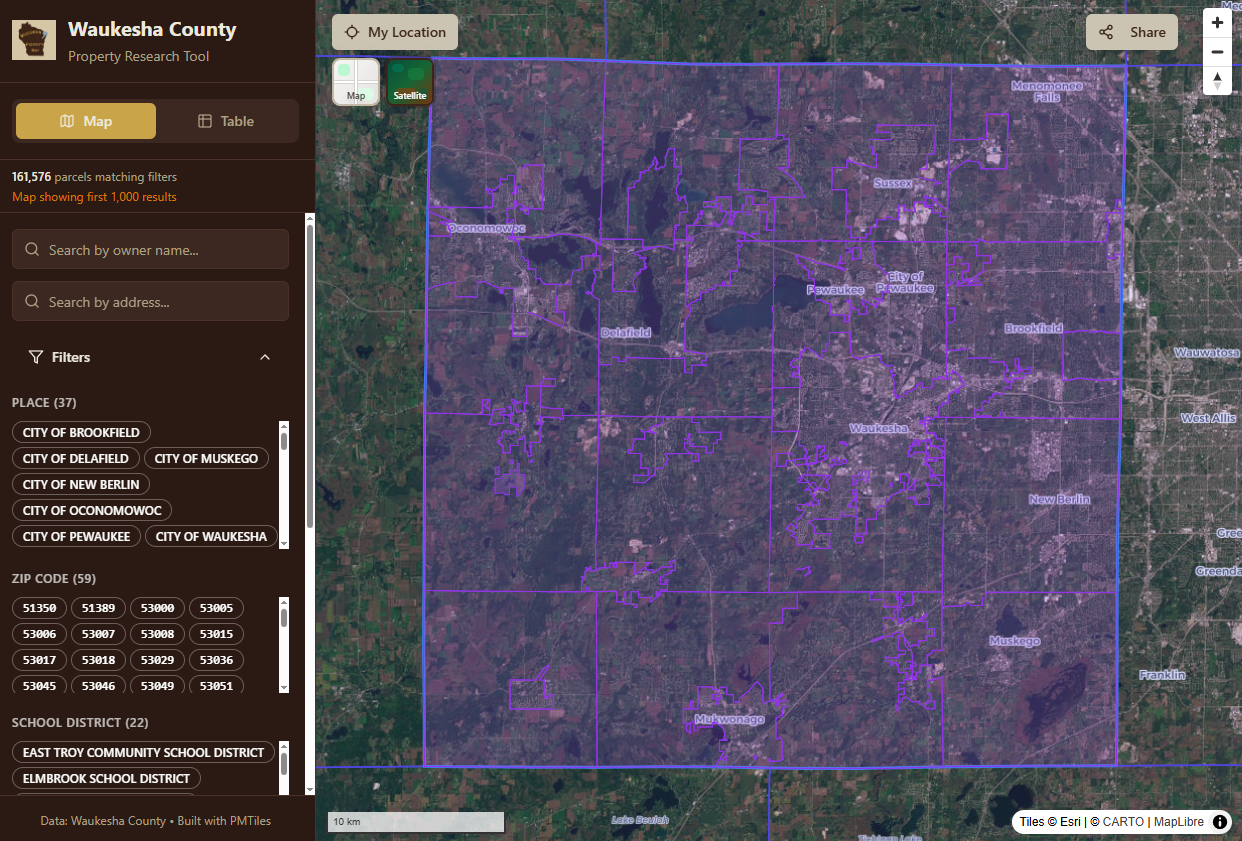Switch basemap to Map style thumbnail
Screen dimensions: 1242x841
click(x=356, y=82)
